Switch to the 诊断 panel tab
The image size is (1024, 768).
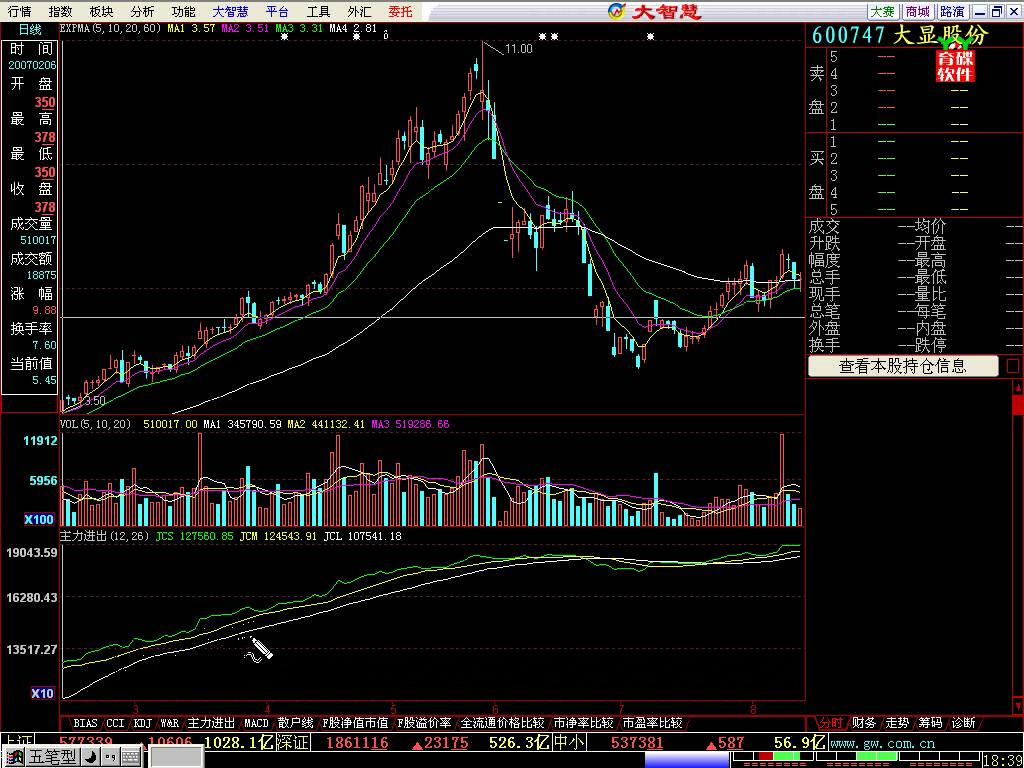963,723
